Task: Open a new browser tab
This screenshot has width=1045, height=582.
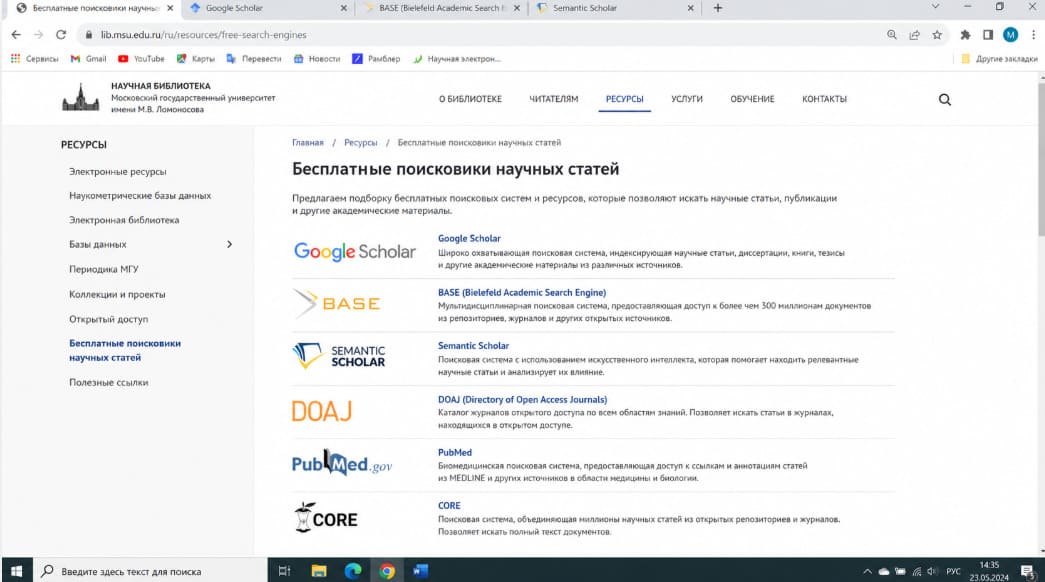Action: coord(718,8)
